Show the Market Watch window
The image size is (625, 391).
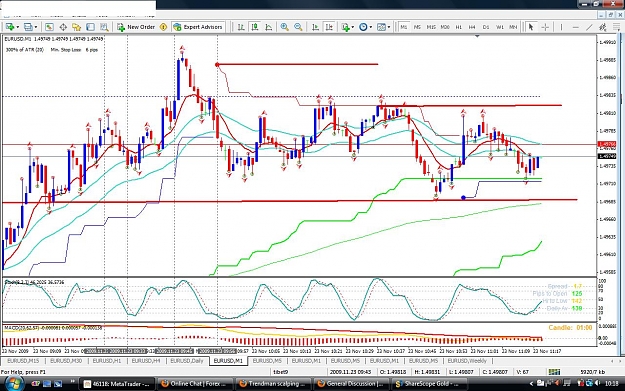49,27
